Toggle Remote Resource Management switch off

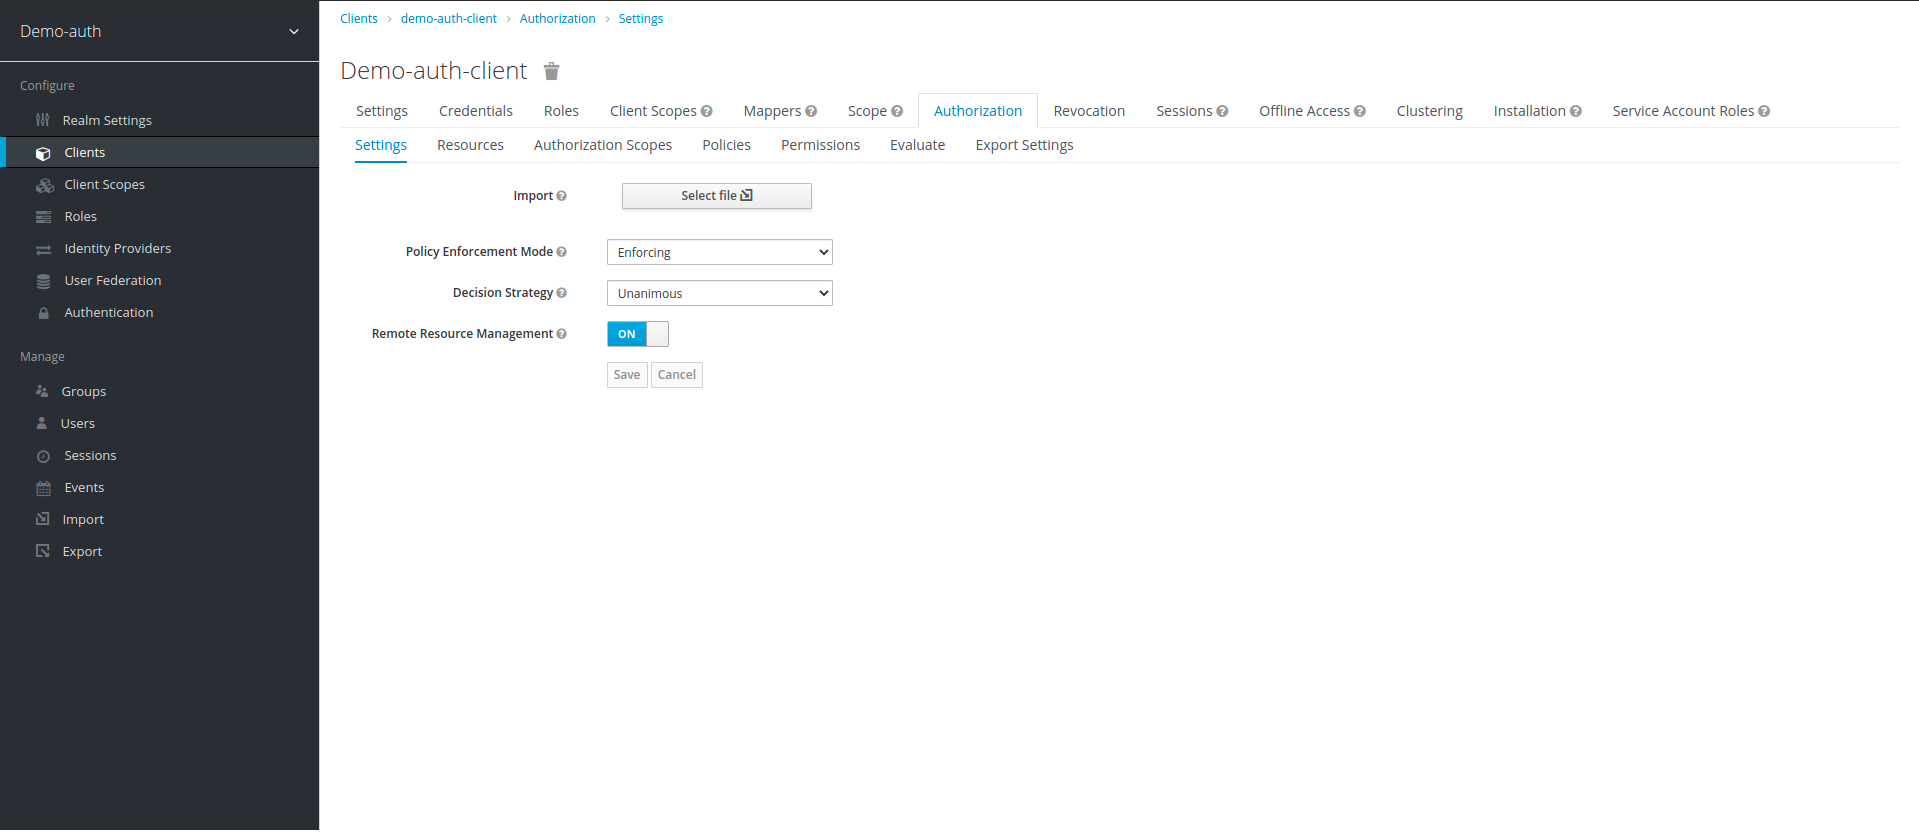click(x=637, y=334)
